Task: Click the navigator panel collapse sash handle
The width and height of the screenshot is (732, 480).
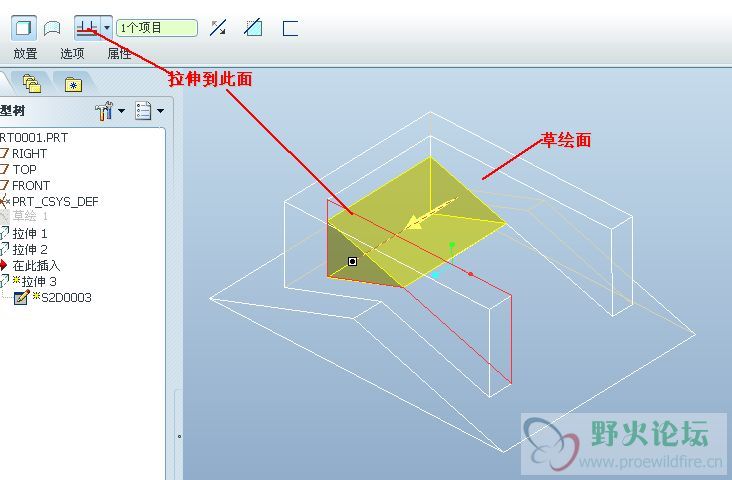Action: (179, 436)
